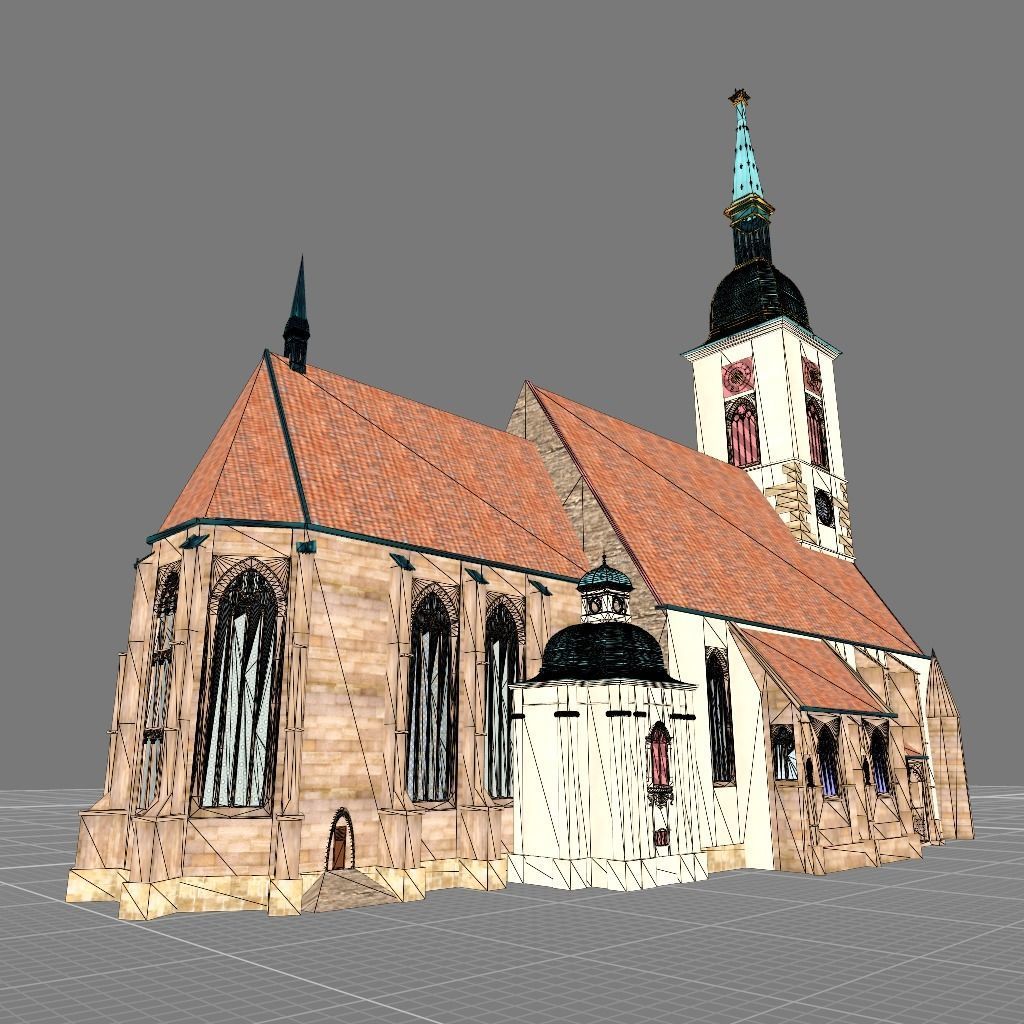Screen dimensions: 1024x1024
Task: Select the black dome of the white chapel
Action: (x=604, y=652)
